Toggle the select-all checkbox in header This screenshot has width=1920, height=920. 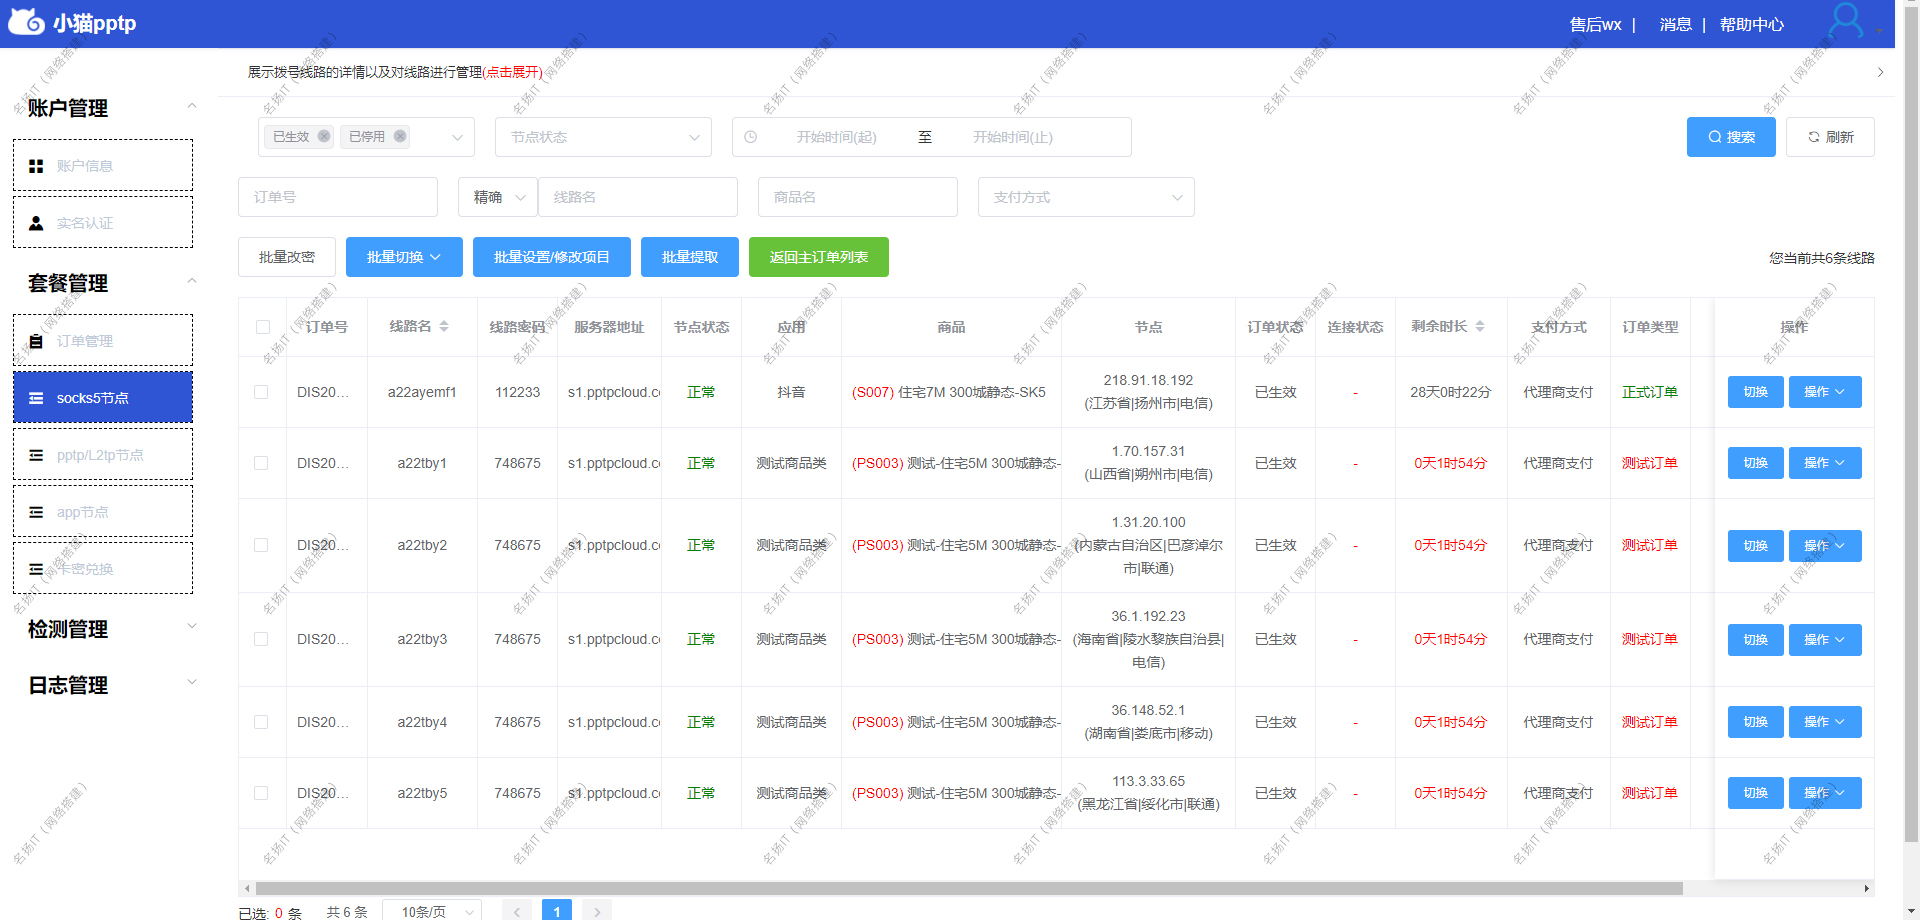[x=263, y=327]
